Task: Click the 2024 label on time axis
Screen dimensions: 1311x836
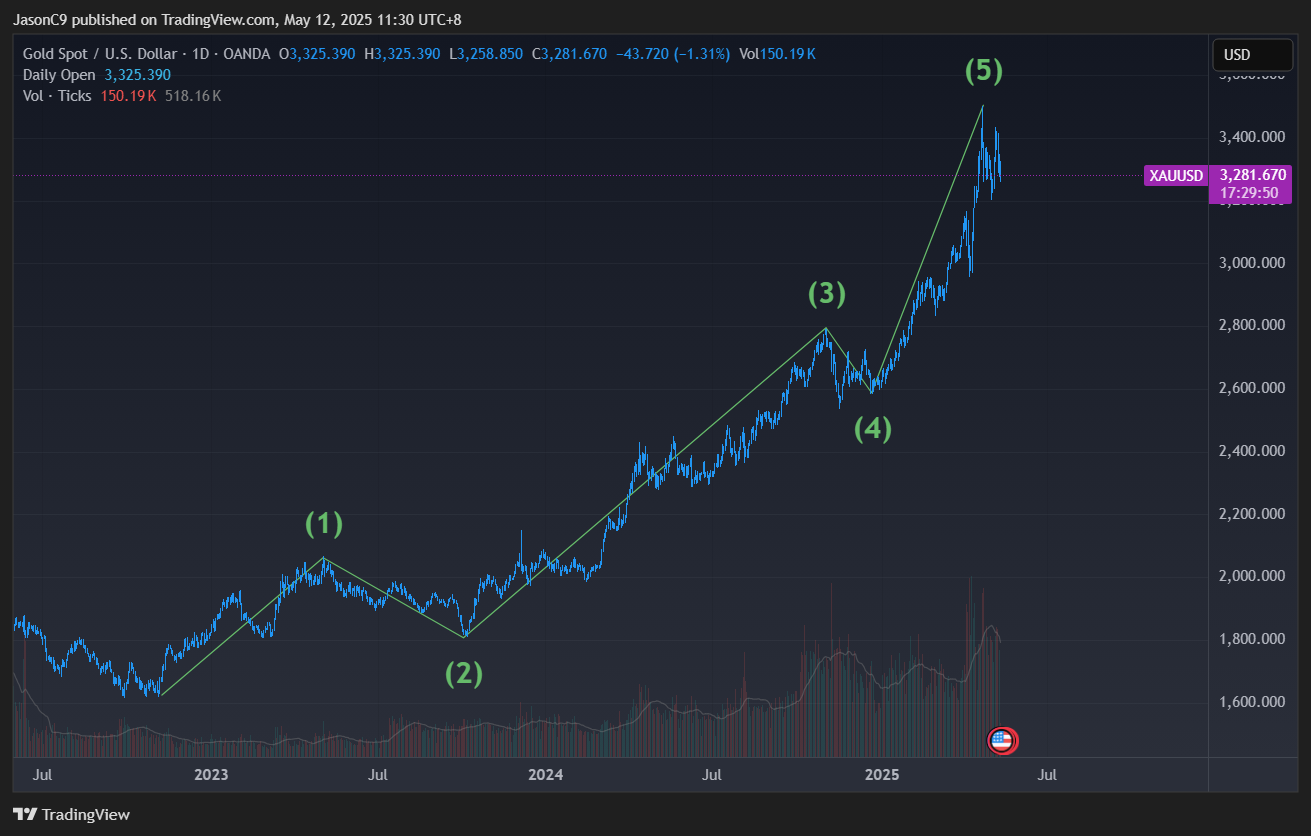Action: coord(546,775)
